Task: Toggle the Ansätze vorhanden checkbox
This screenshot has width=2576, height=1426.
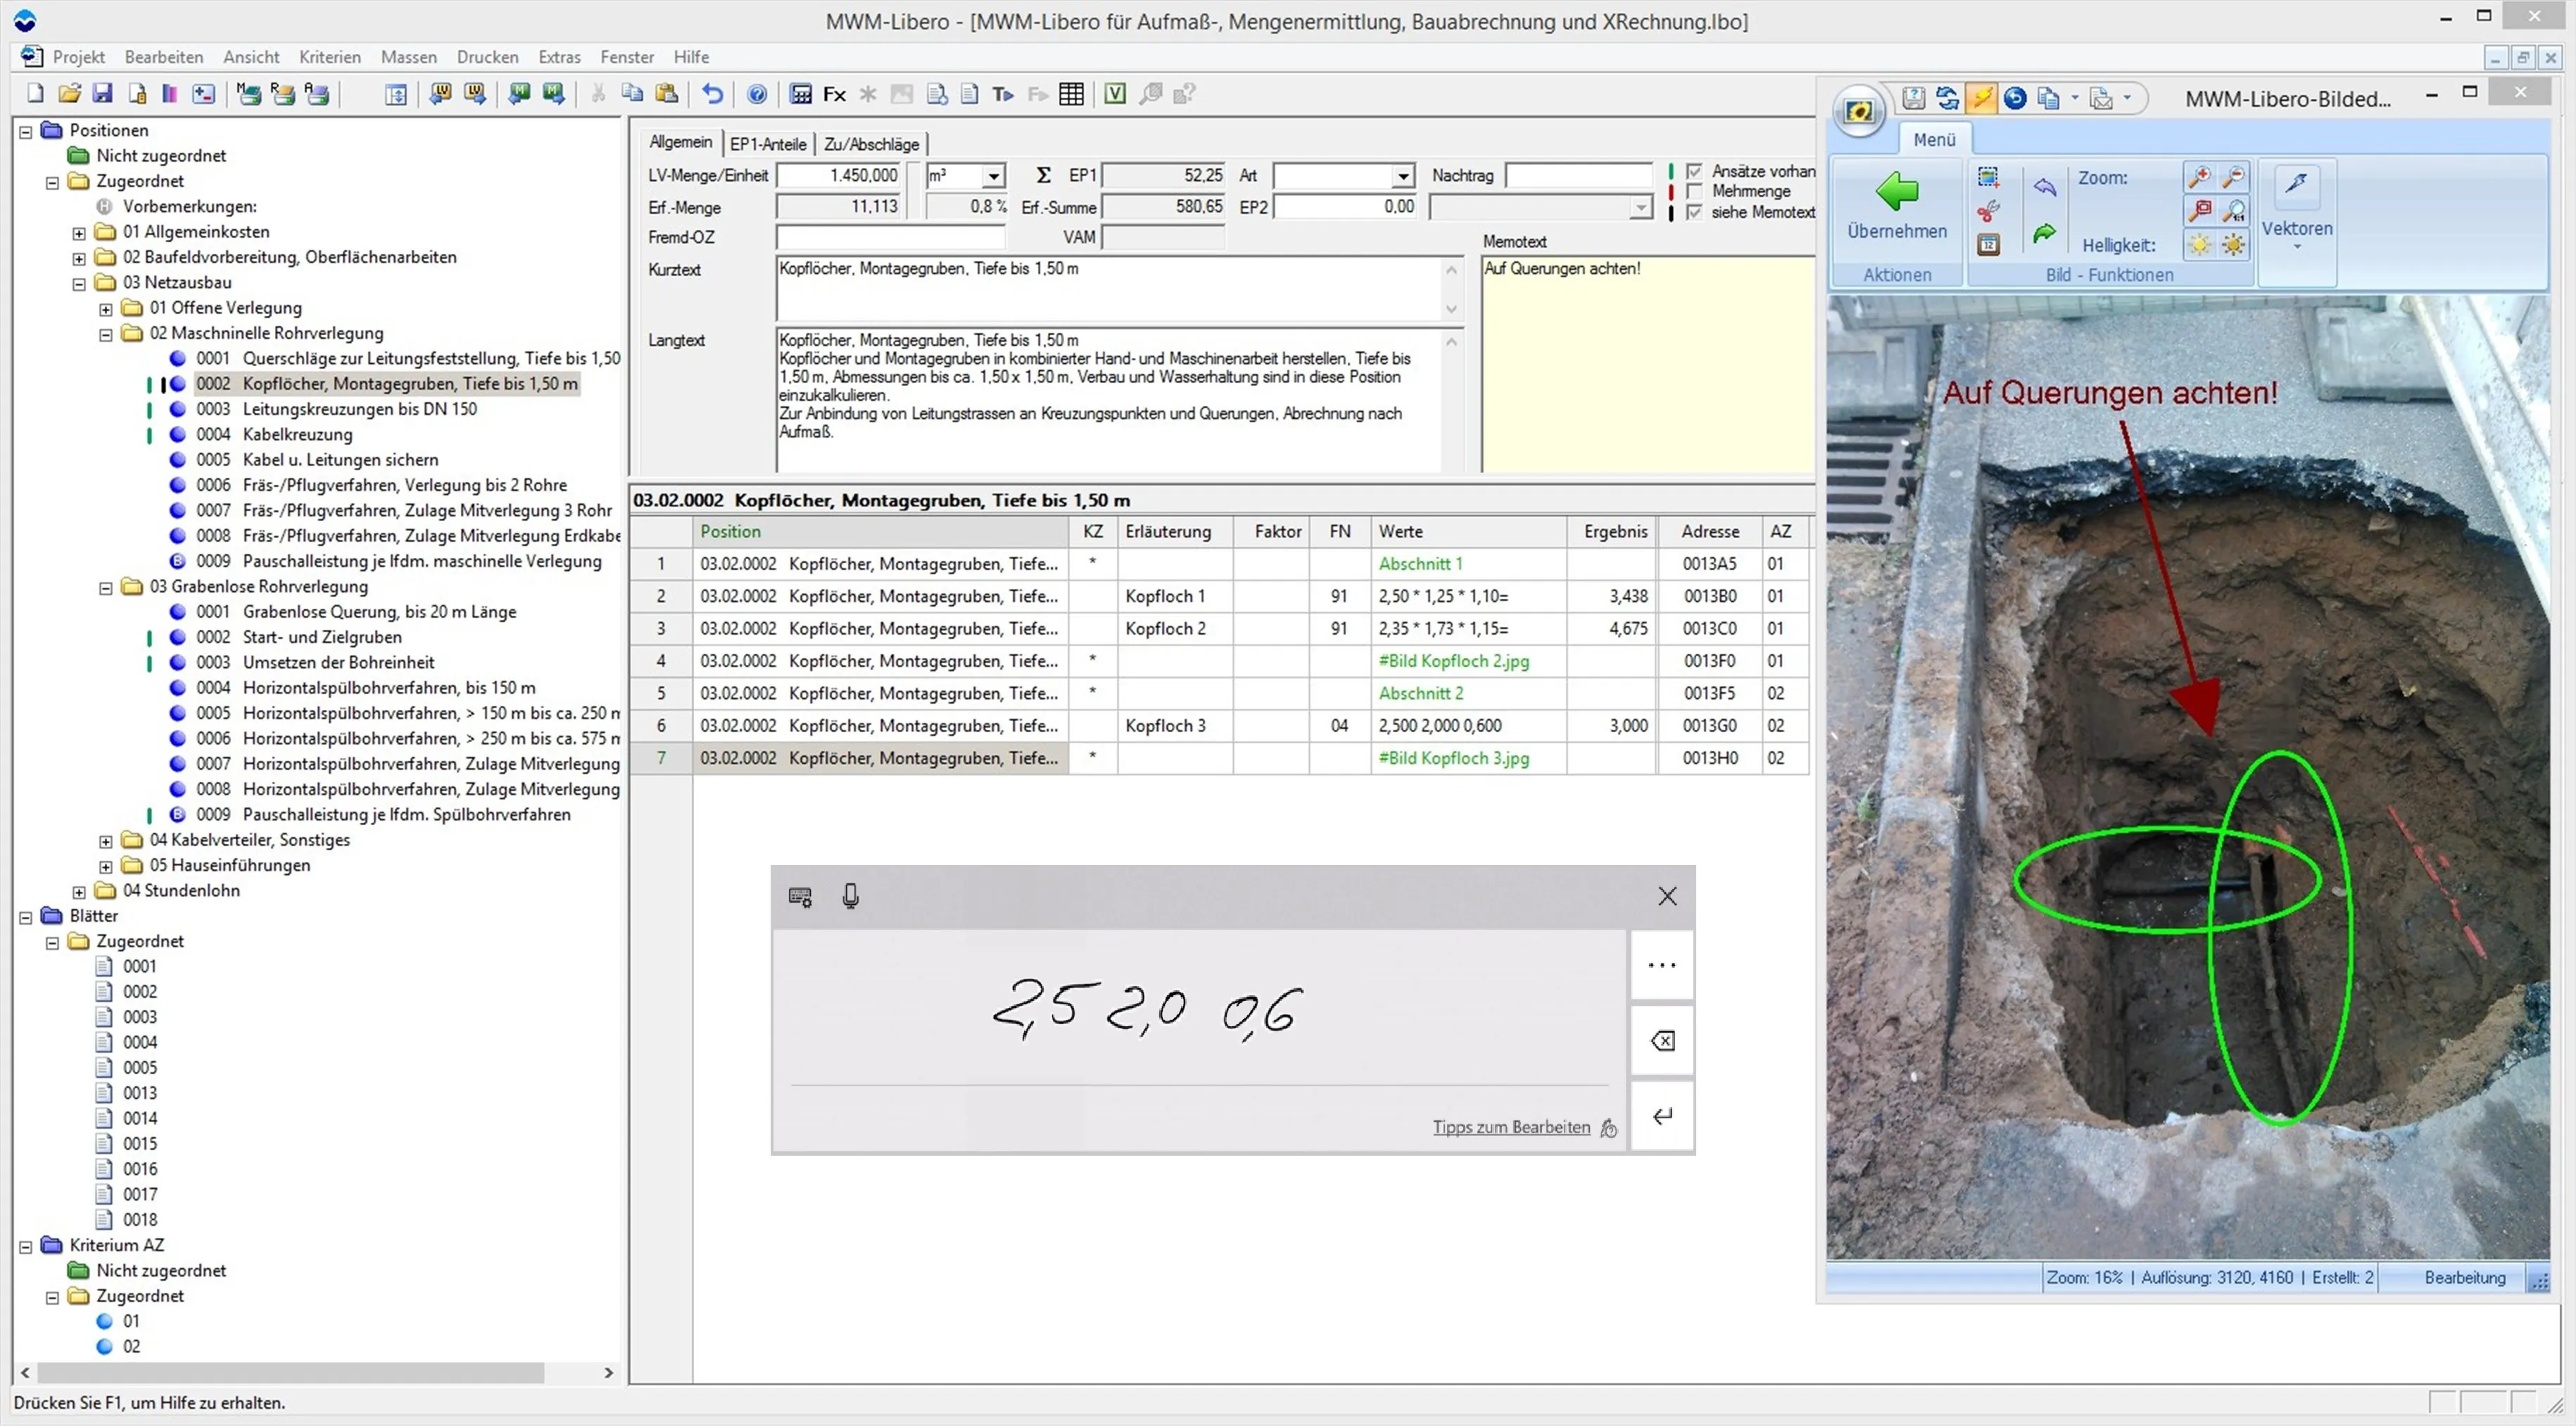Action: (1694, 171)
